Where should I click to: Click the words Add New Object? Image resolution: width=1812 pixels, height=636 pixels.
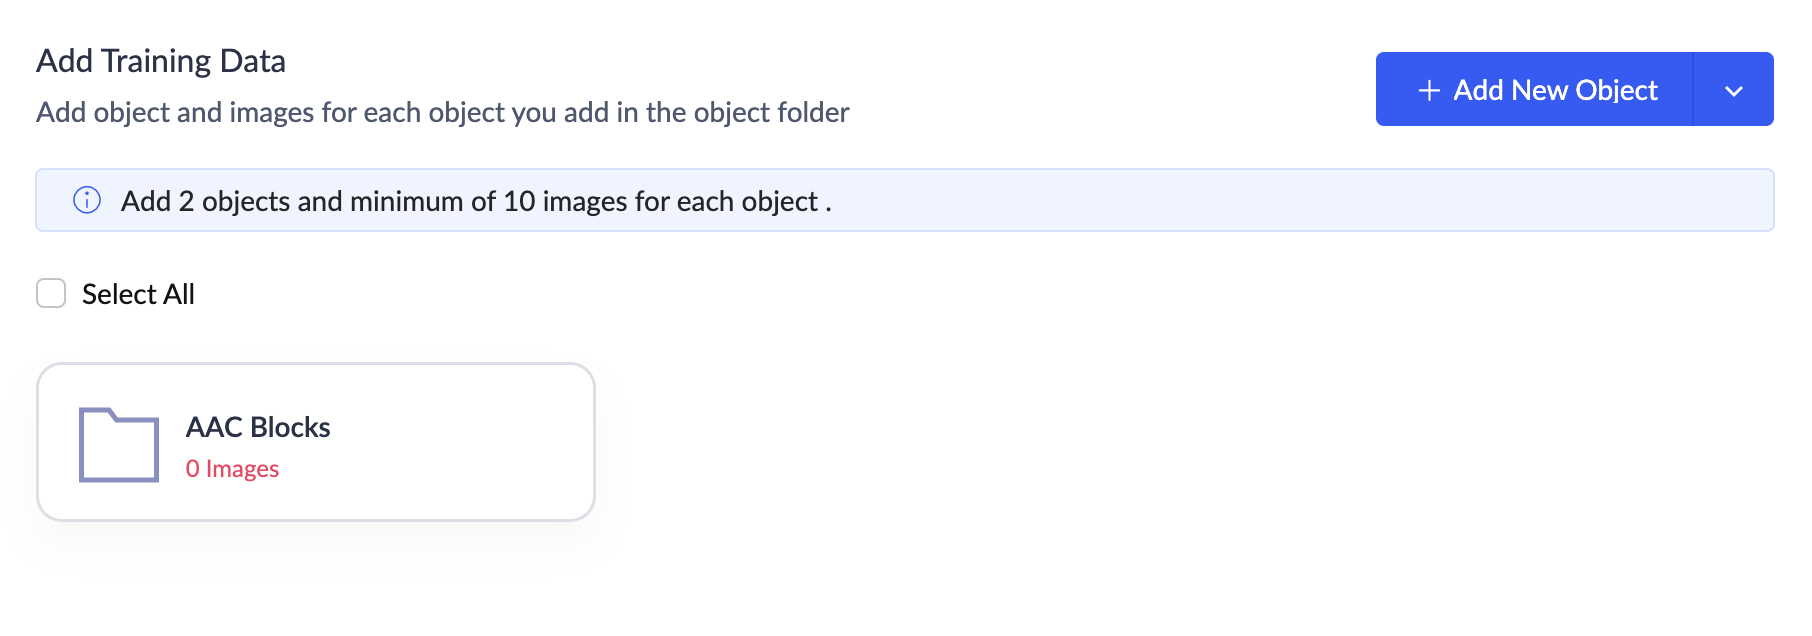coord(1555,90)
